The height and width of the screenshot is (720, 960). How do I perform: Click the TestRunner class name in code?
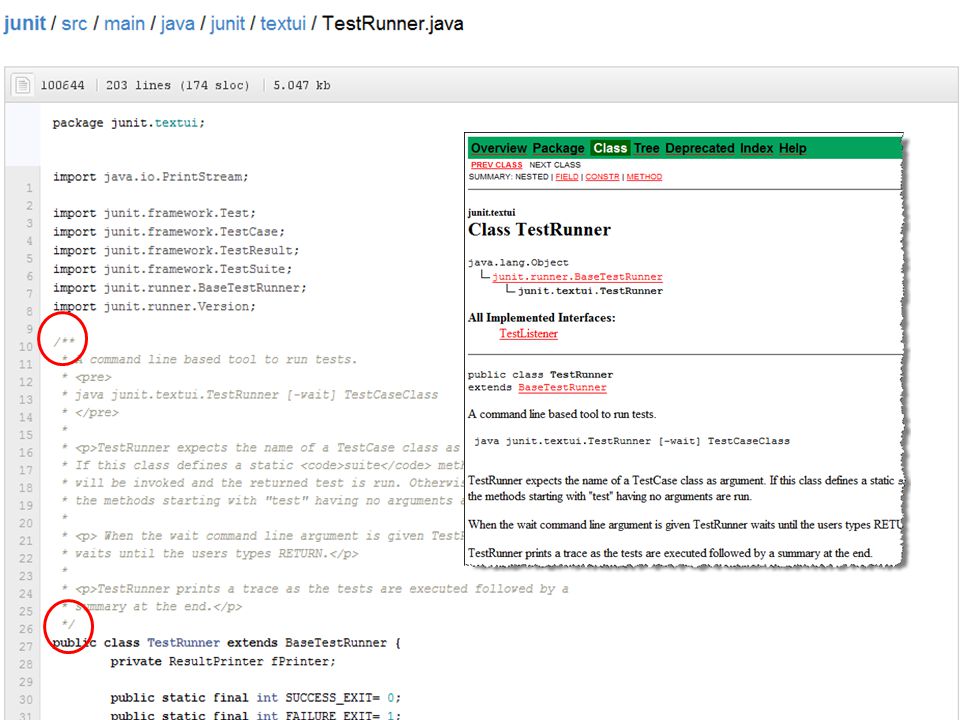tap(183, 642)
